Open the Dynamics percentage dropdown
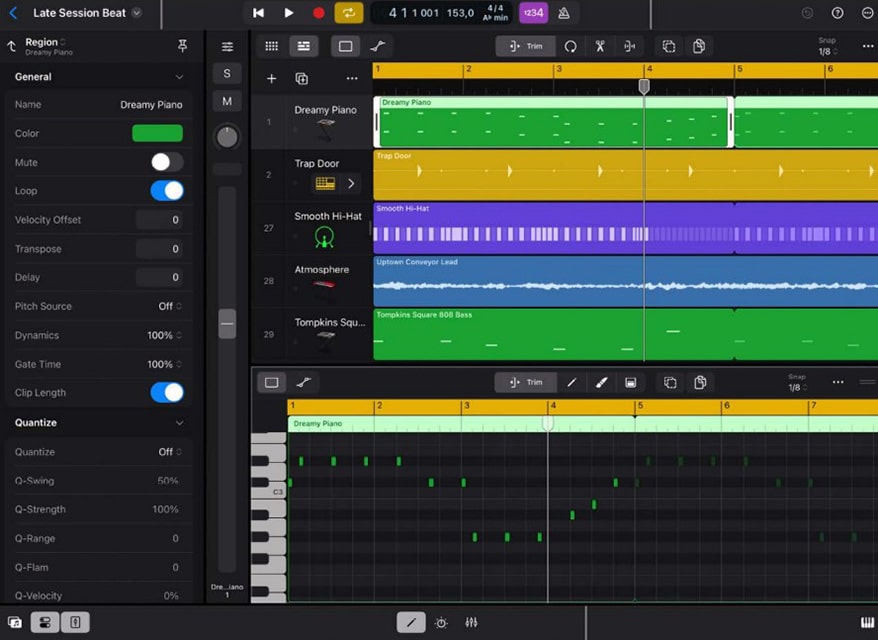This screenshot has height=640, width=878. (164, 335)
